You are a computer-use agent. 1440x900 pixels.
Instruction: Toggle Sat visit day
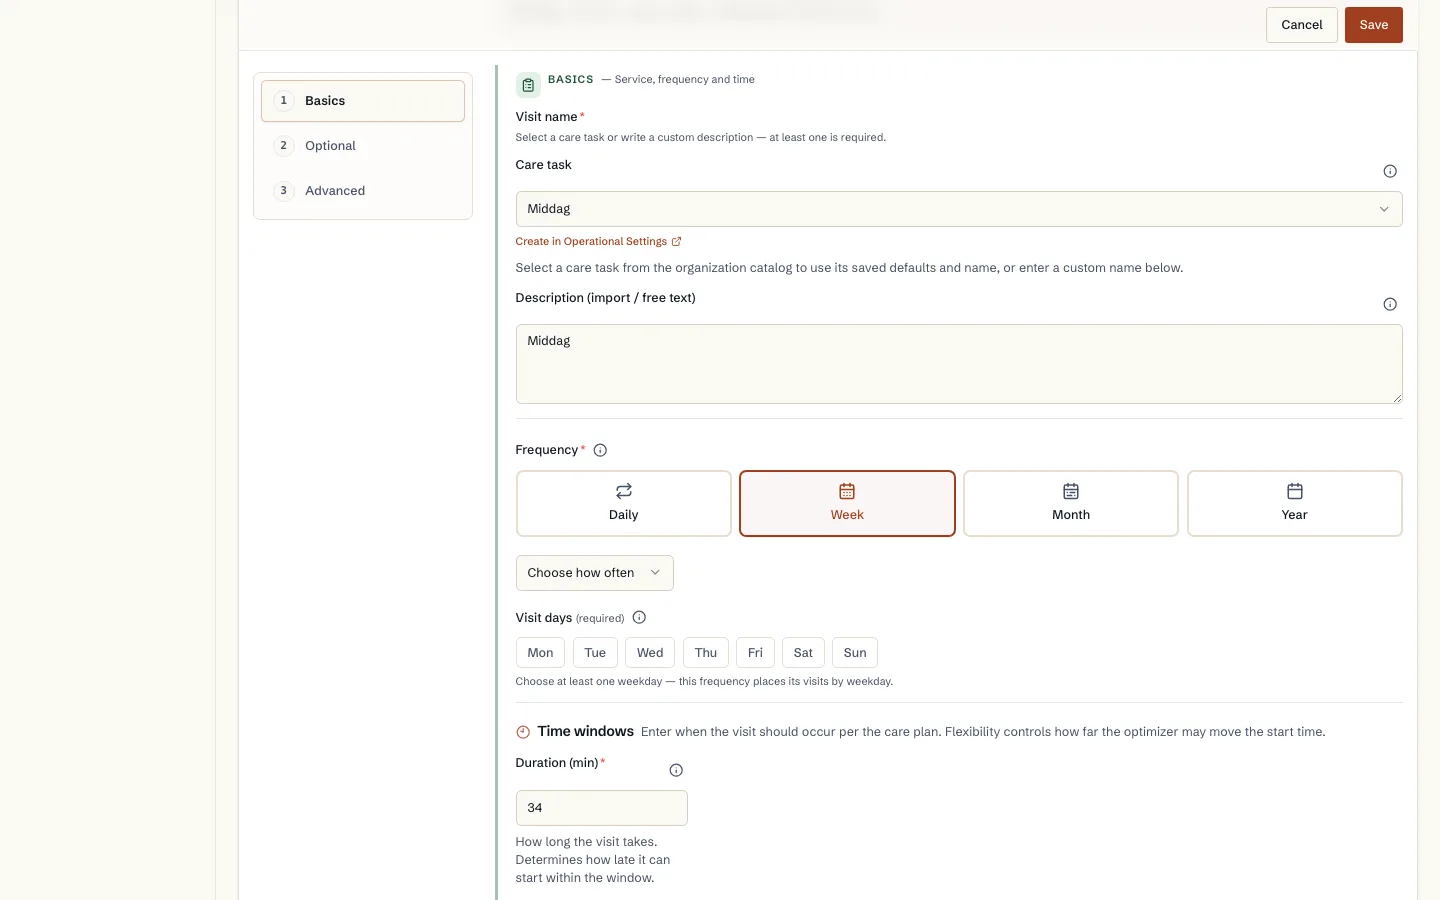[x=803, y=652]
